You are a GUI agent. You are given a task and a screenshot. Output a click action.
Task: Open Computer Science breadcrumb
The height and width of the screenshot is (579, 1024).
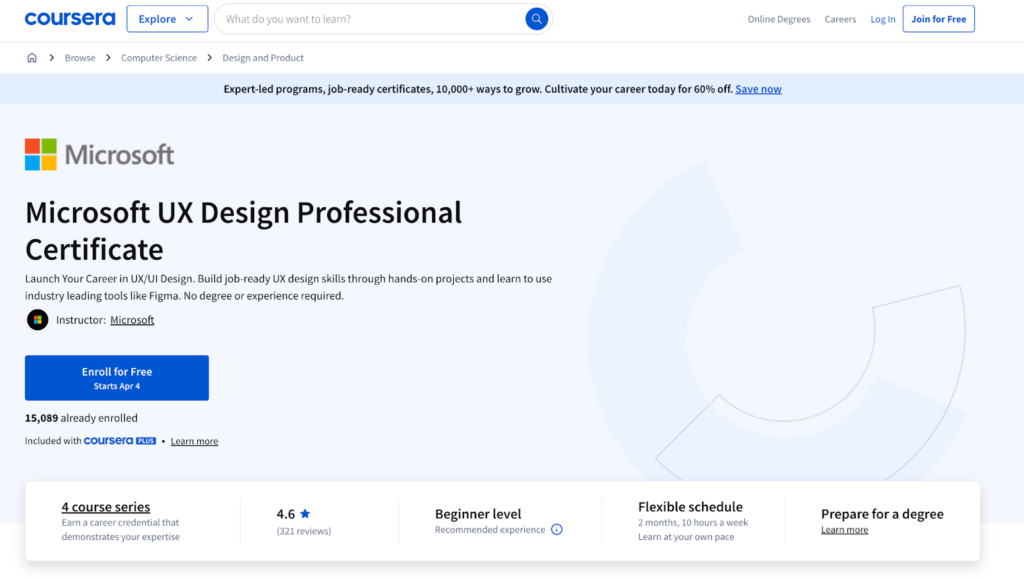pos(159,57)
